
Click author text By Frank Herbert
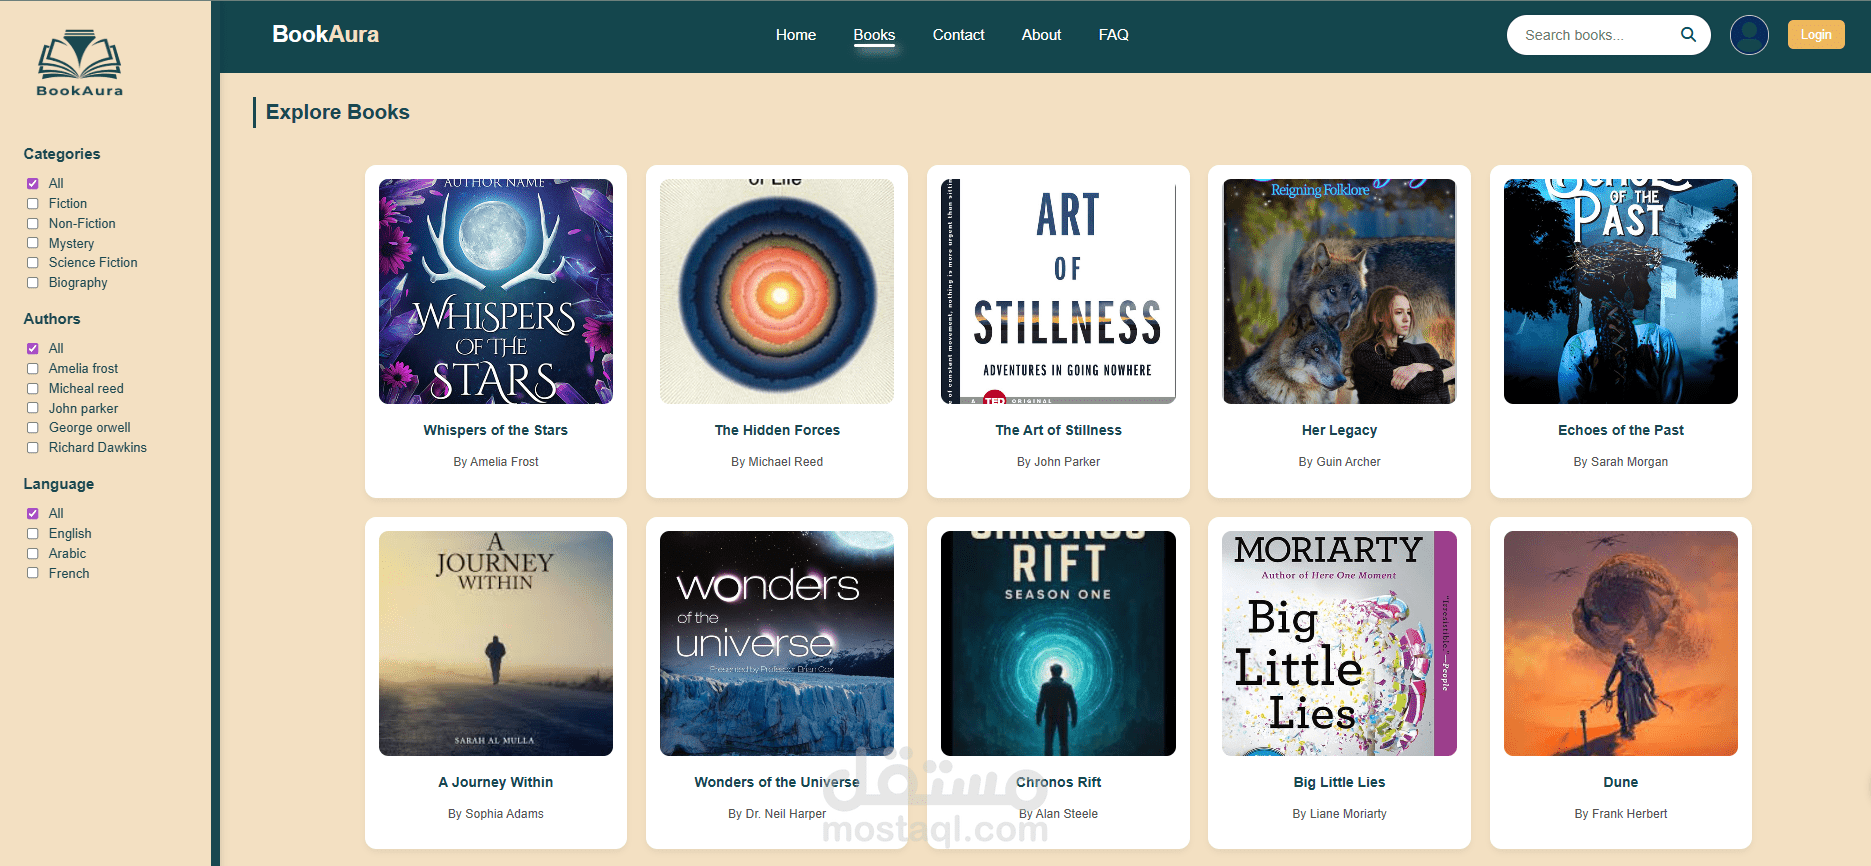(1621, 814)
